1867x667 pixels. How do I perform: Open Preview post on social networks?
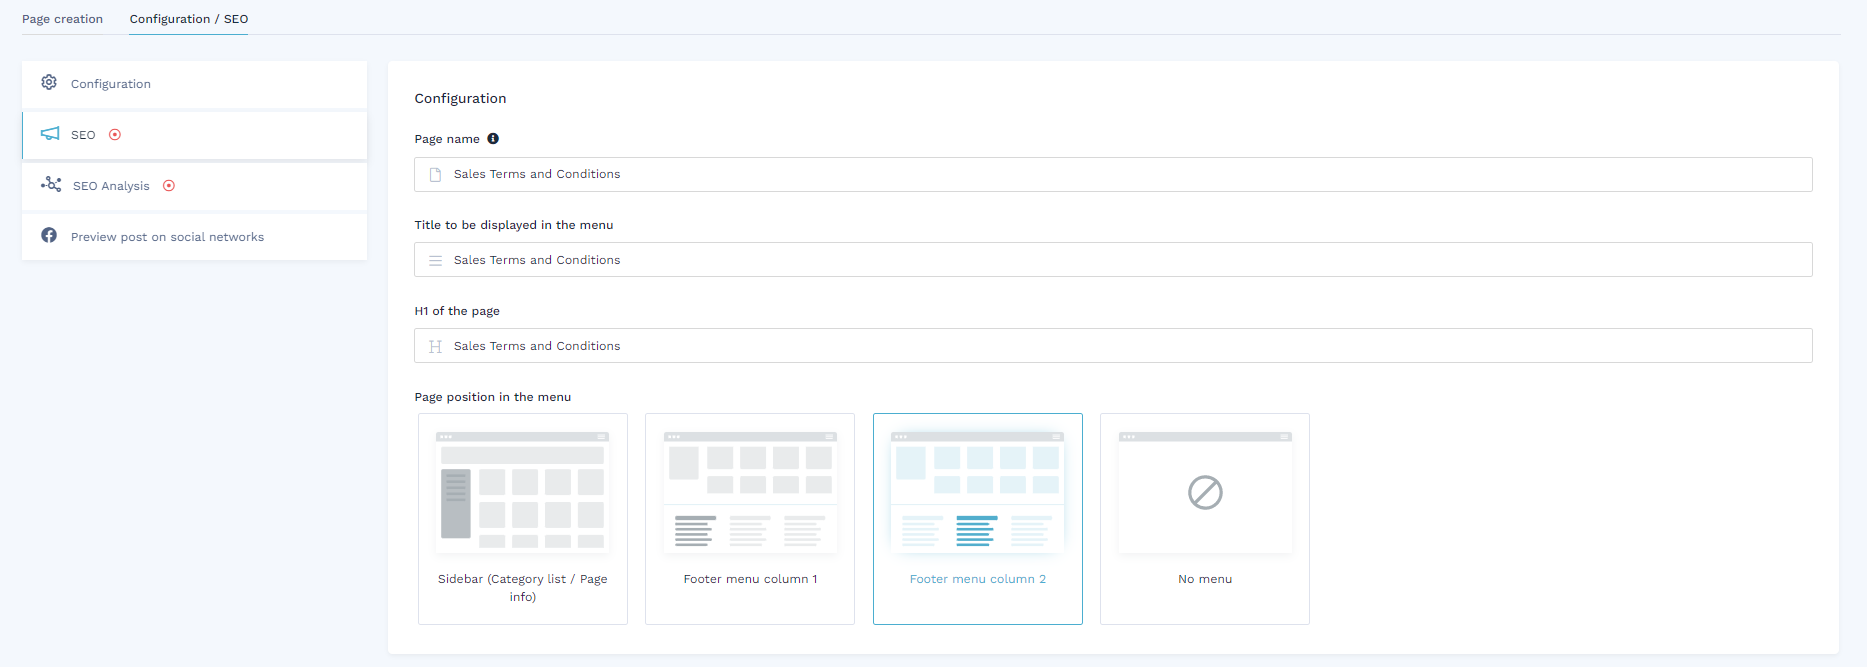pyautogui.click(x=194, y=237)
